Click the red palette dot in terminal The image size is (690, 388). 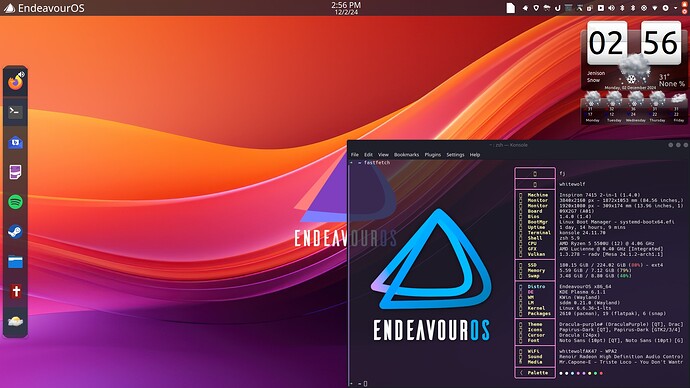click(x=601, y=373)
